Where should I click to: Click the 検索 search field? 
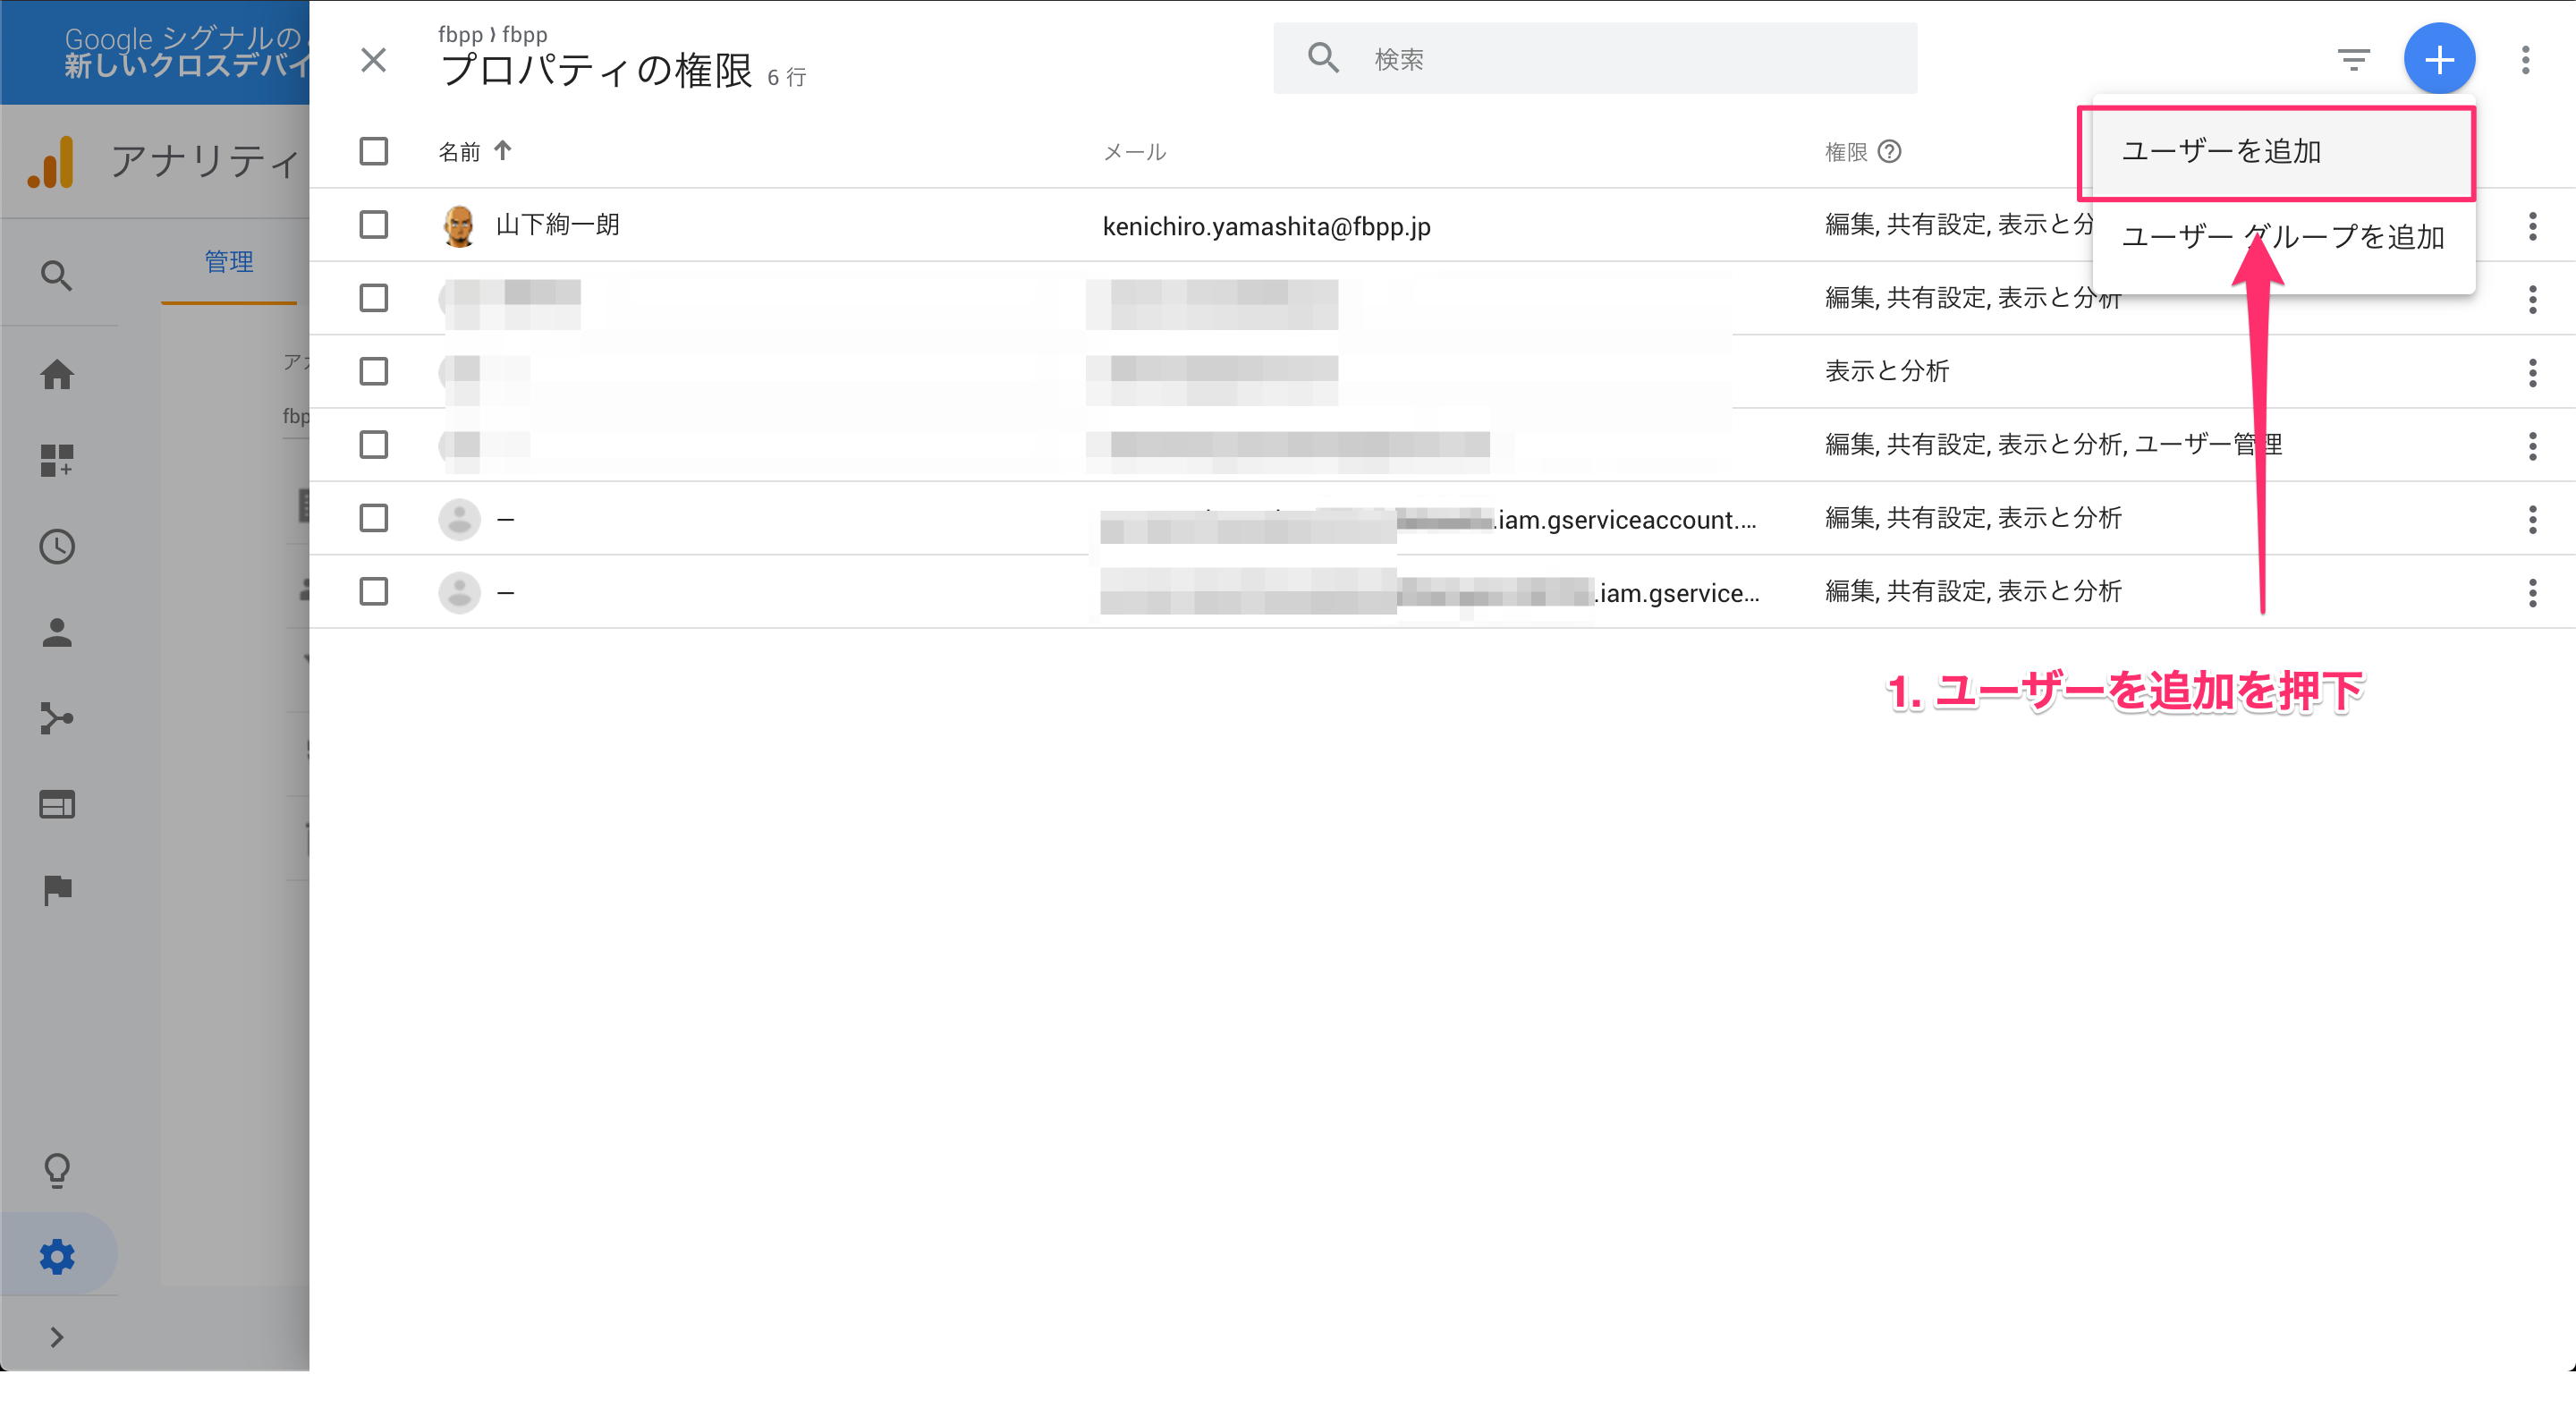(1594, 59)
